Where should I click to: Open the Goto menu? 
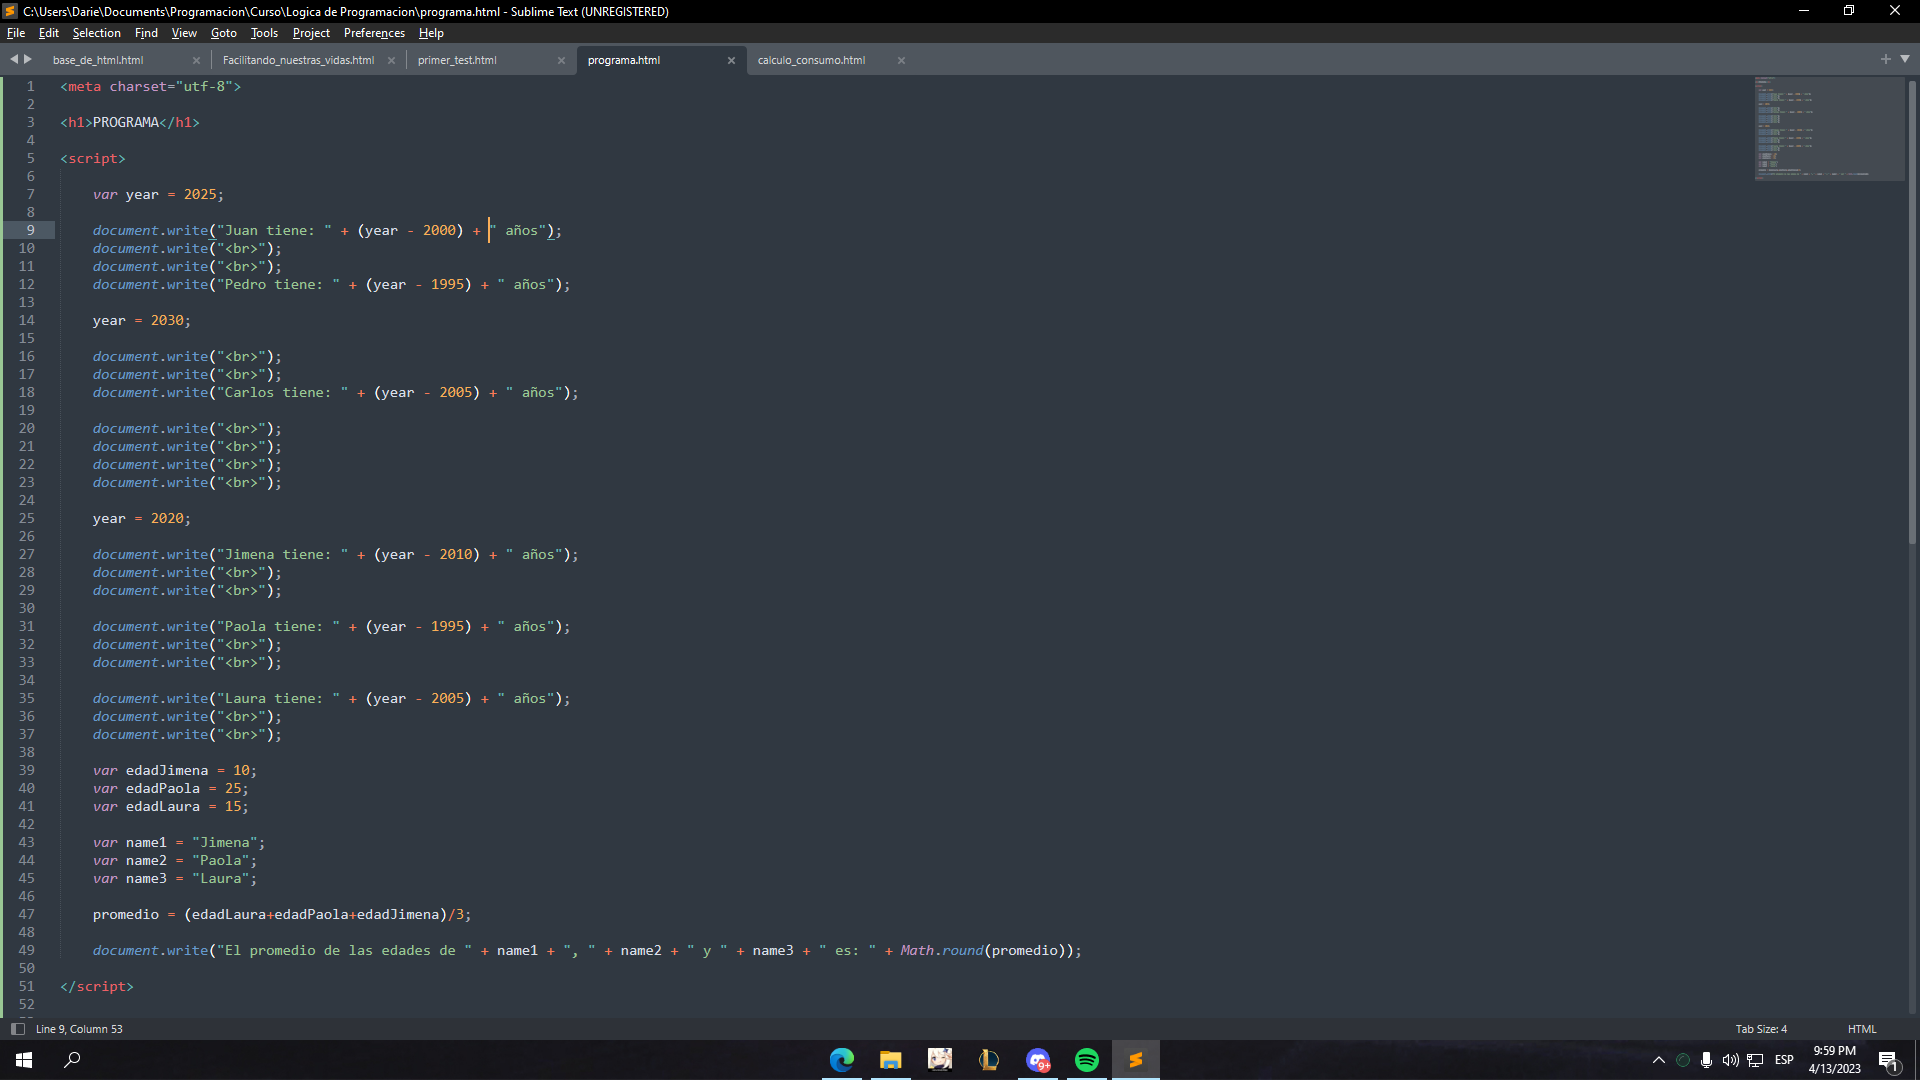tap(224, 33)
